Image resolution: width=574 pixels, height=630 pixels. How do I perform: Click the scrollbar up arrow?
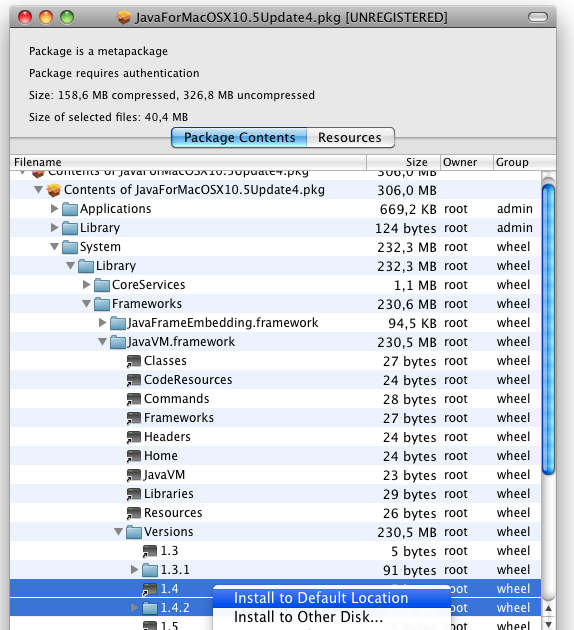[x=548, y=608]
